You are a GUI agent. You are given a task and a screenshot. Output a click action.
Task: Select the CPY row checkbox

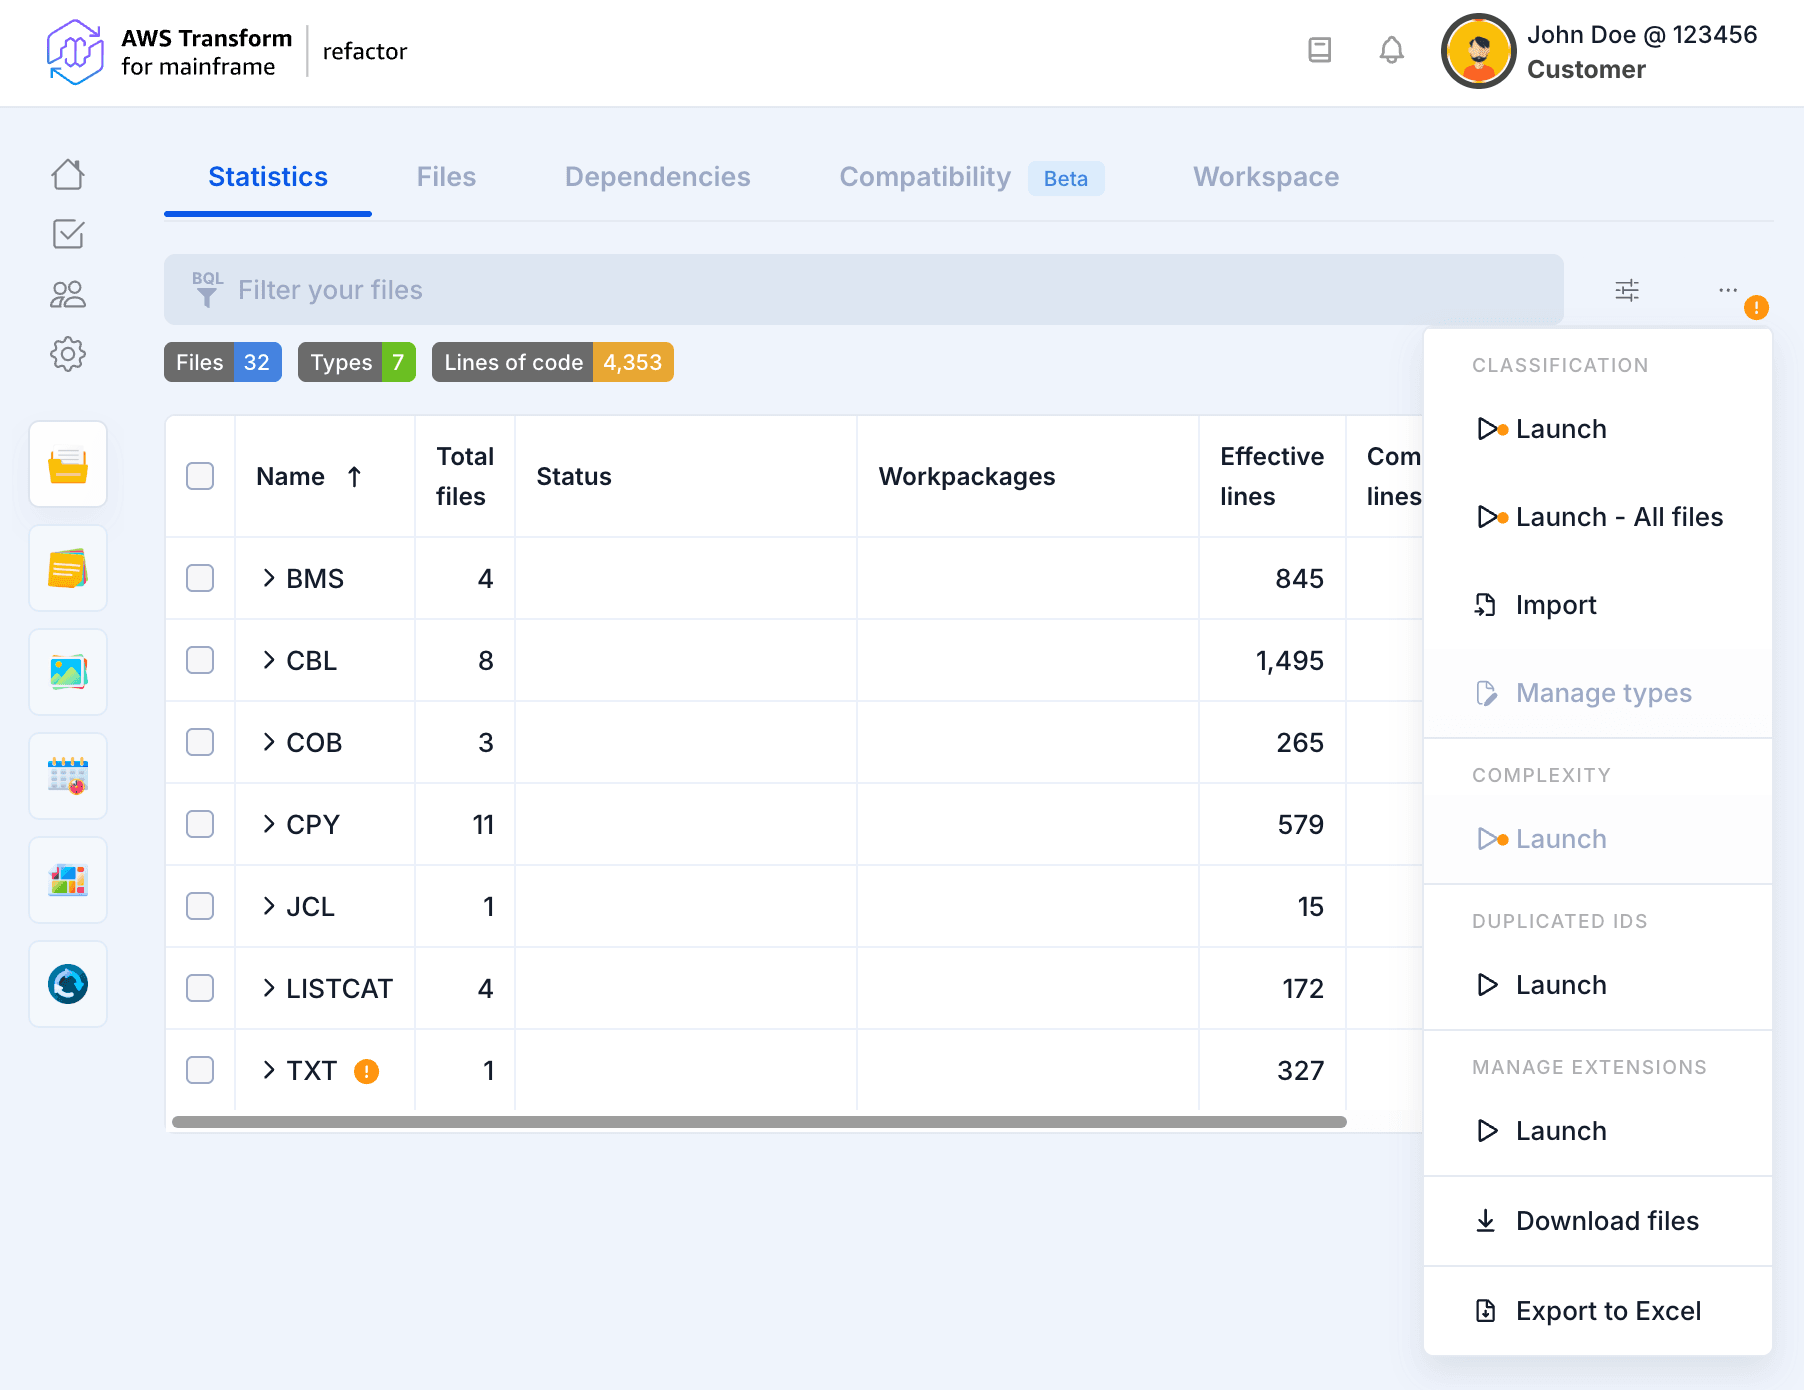(x=200, y=824)
